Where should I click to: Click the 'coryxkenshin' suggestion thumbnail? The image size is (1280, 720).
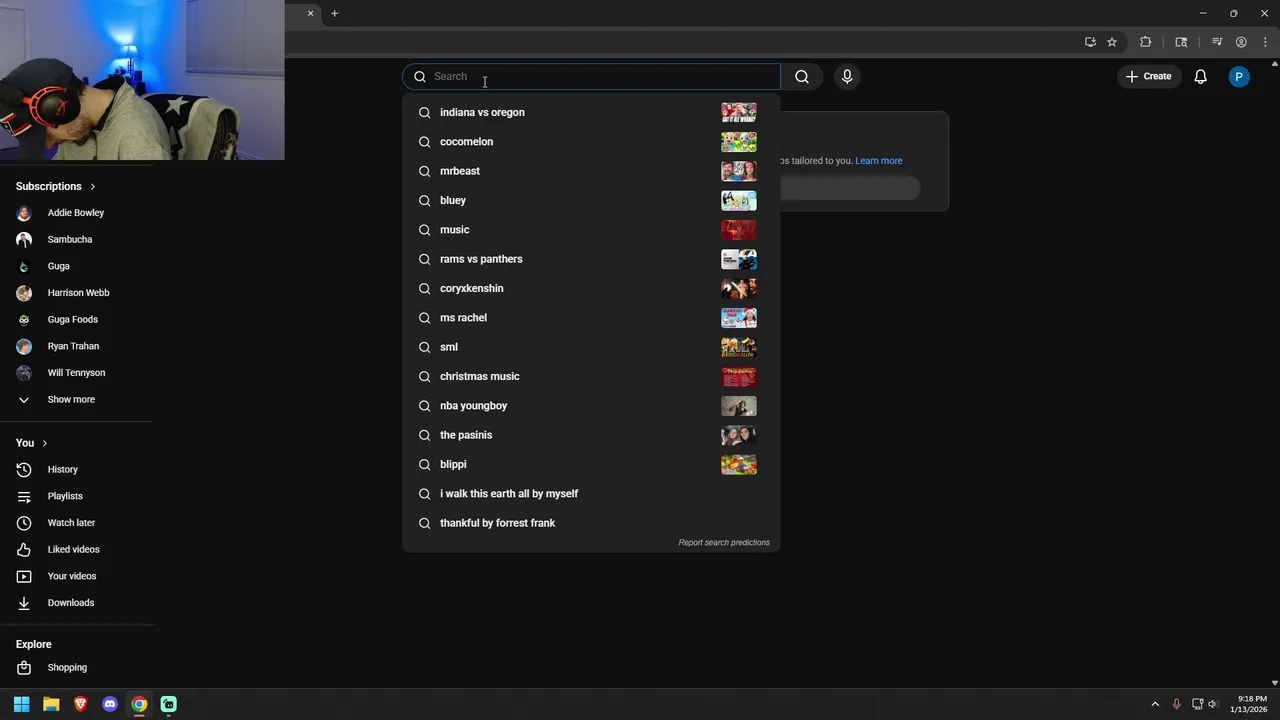739,288
